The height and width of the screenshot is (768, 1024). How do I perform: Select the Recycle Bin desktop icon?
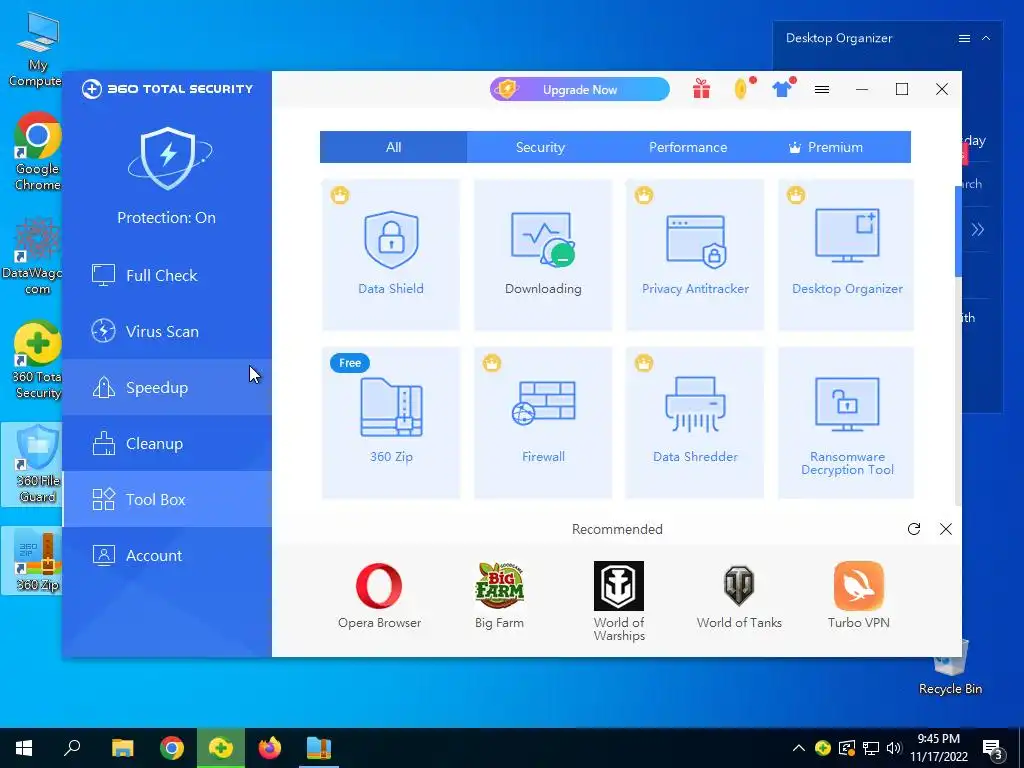(950, 666)
